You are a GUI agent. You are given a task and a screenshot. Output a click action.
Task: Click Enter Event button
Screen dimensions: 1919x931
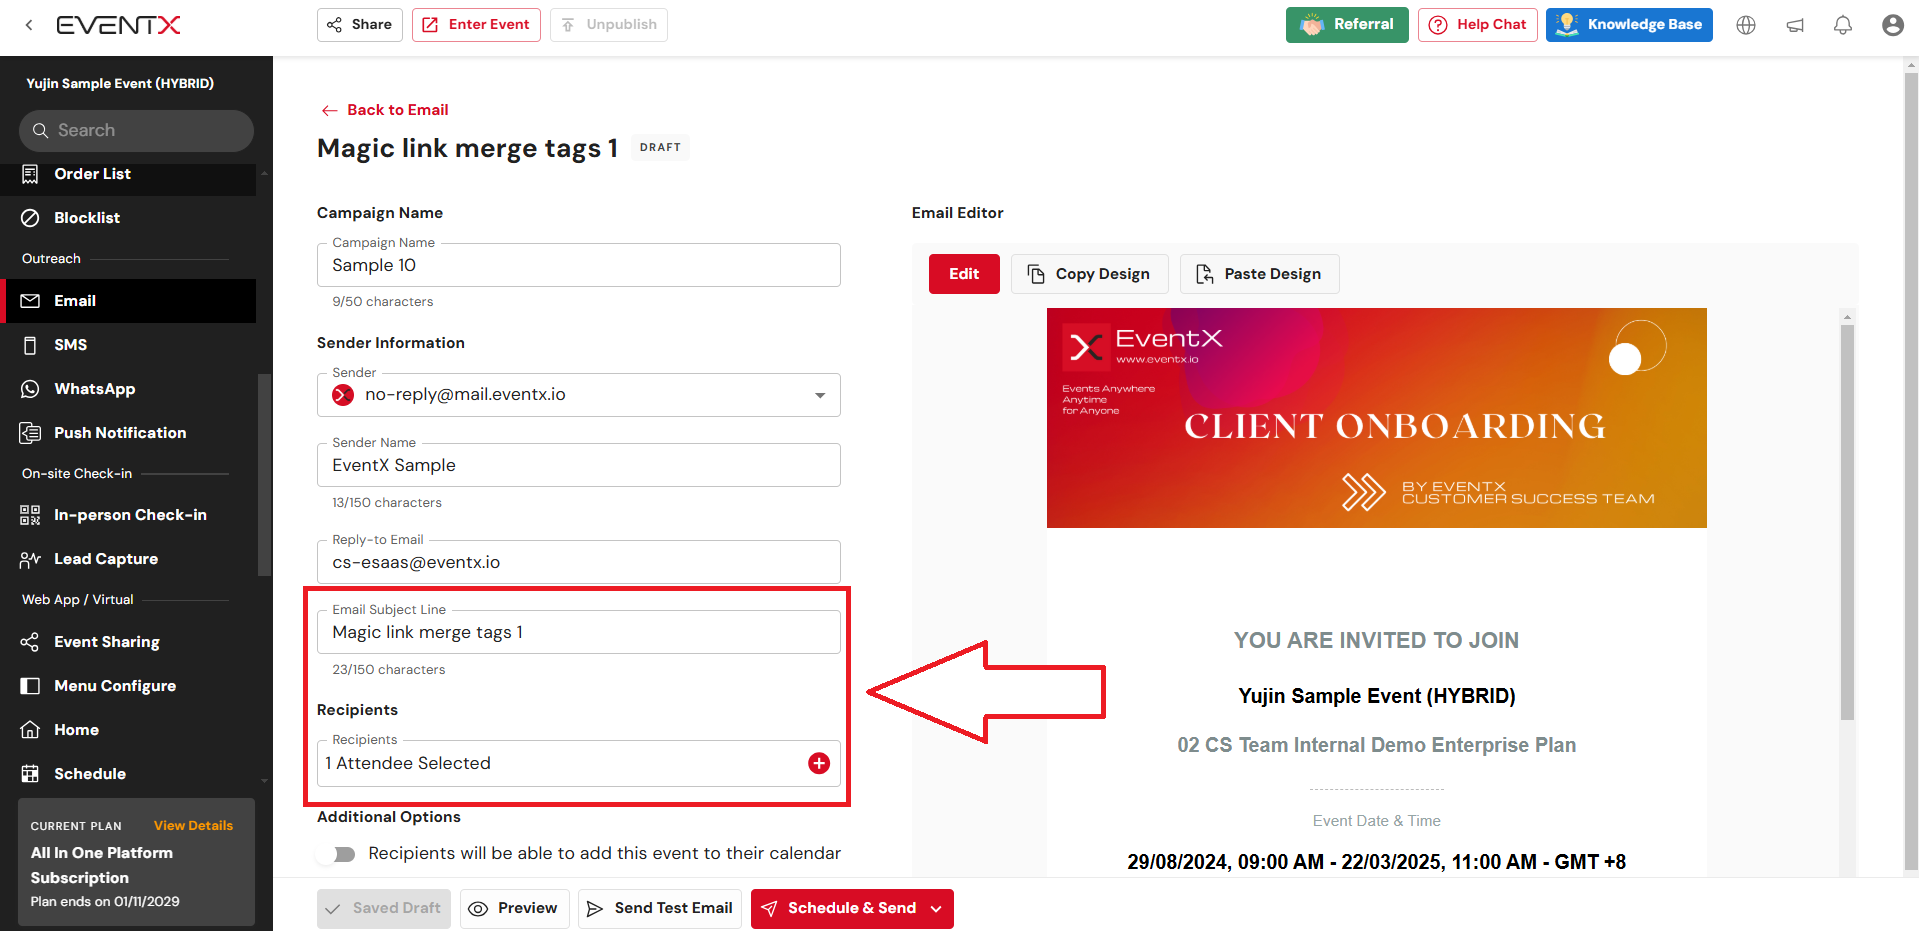coord(476,25)
